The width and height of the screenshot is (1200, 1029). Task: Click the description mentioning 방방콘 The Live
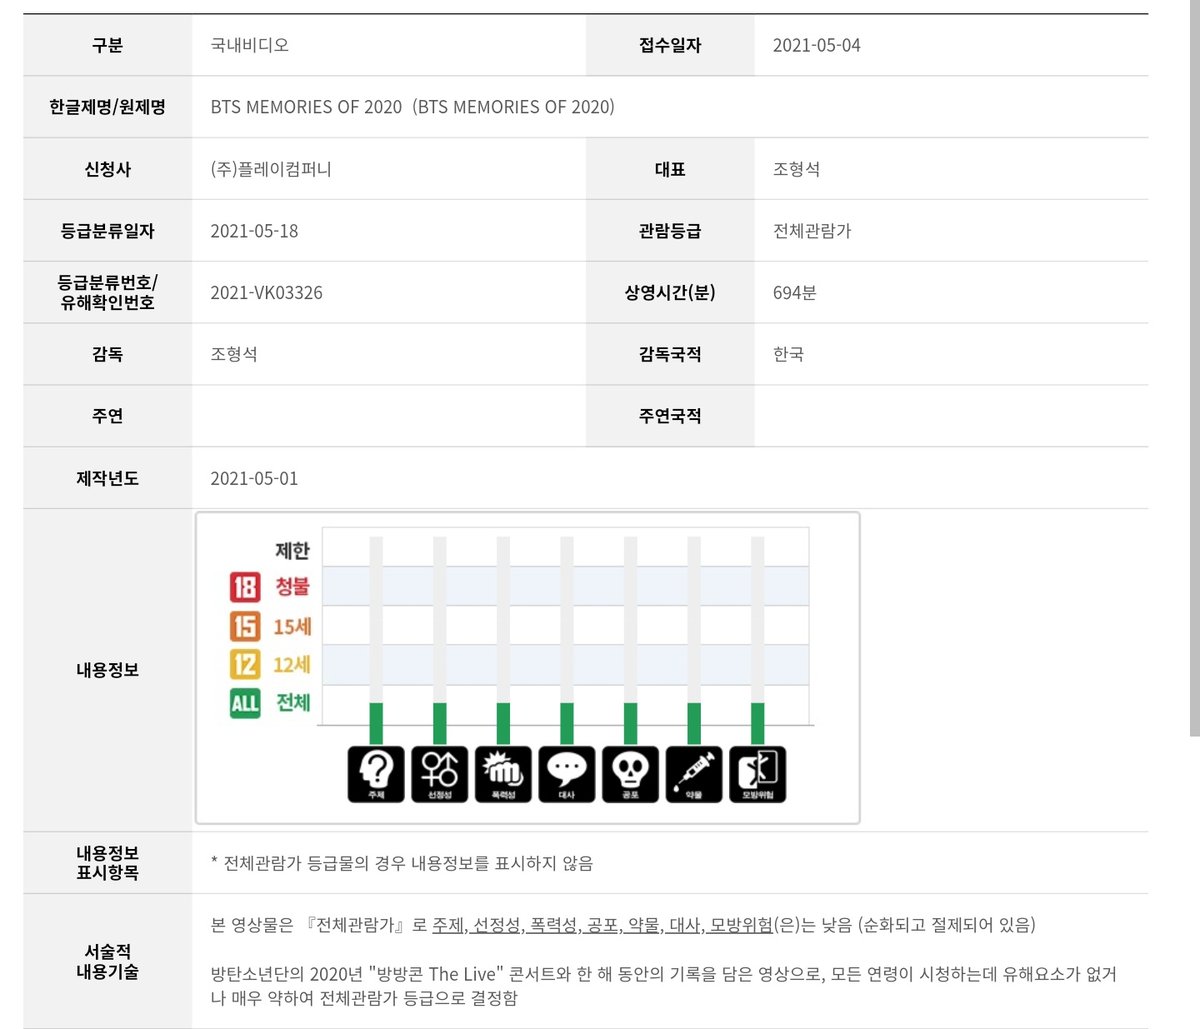[x=664, y=985]
